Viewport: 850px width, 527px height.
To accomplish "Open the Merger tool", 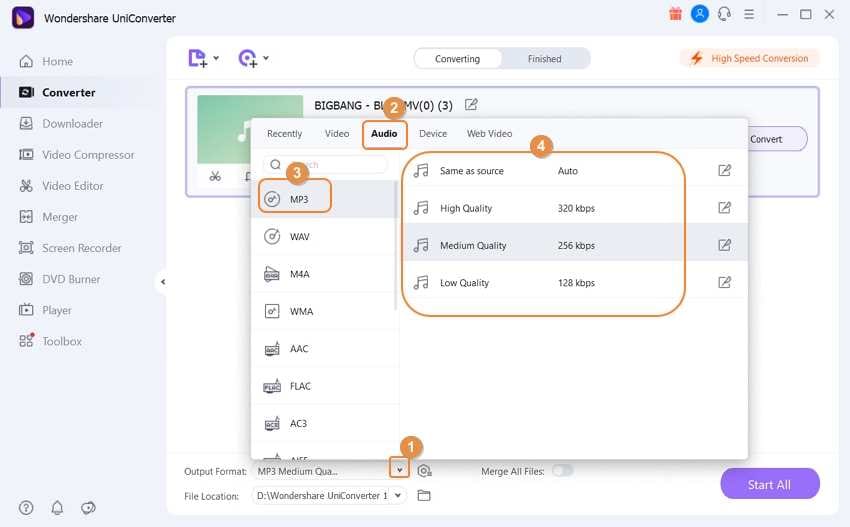I will [x=48, y=217].
